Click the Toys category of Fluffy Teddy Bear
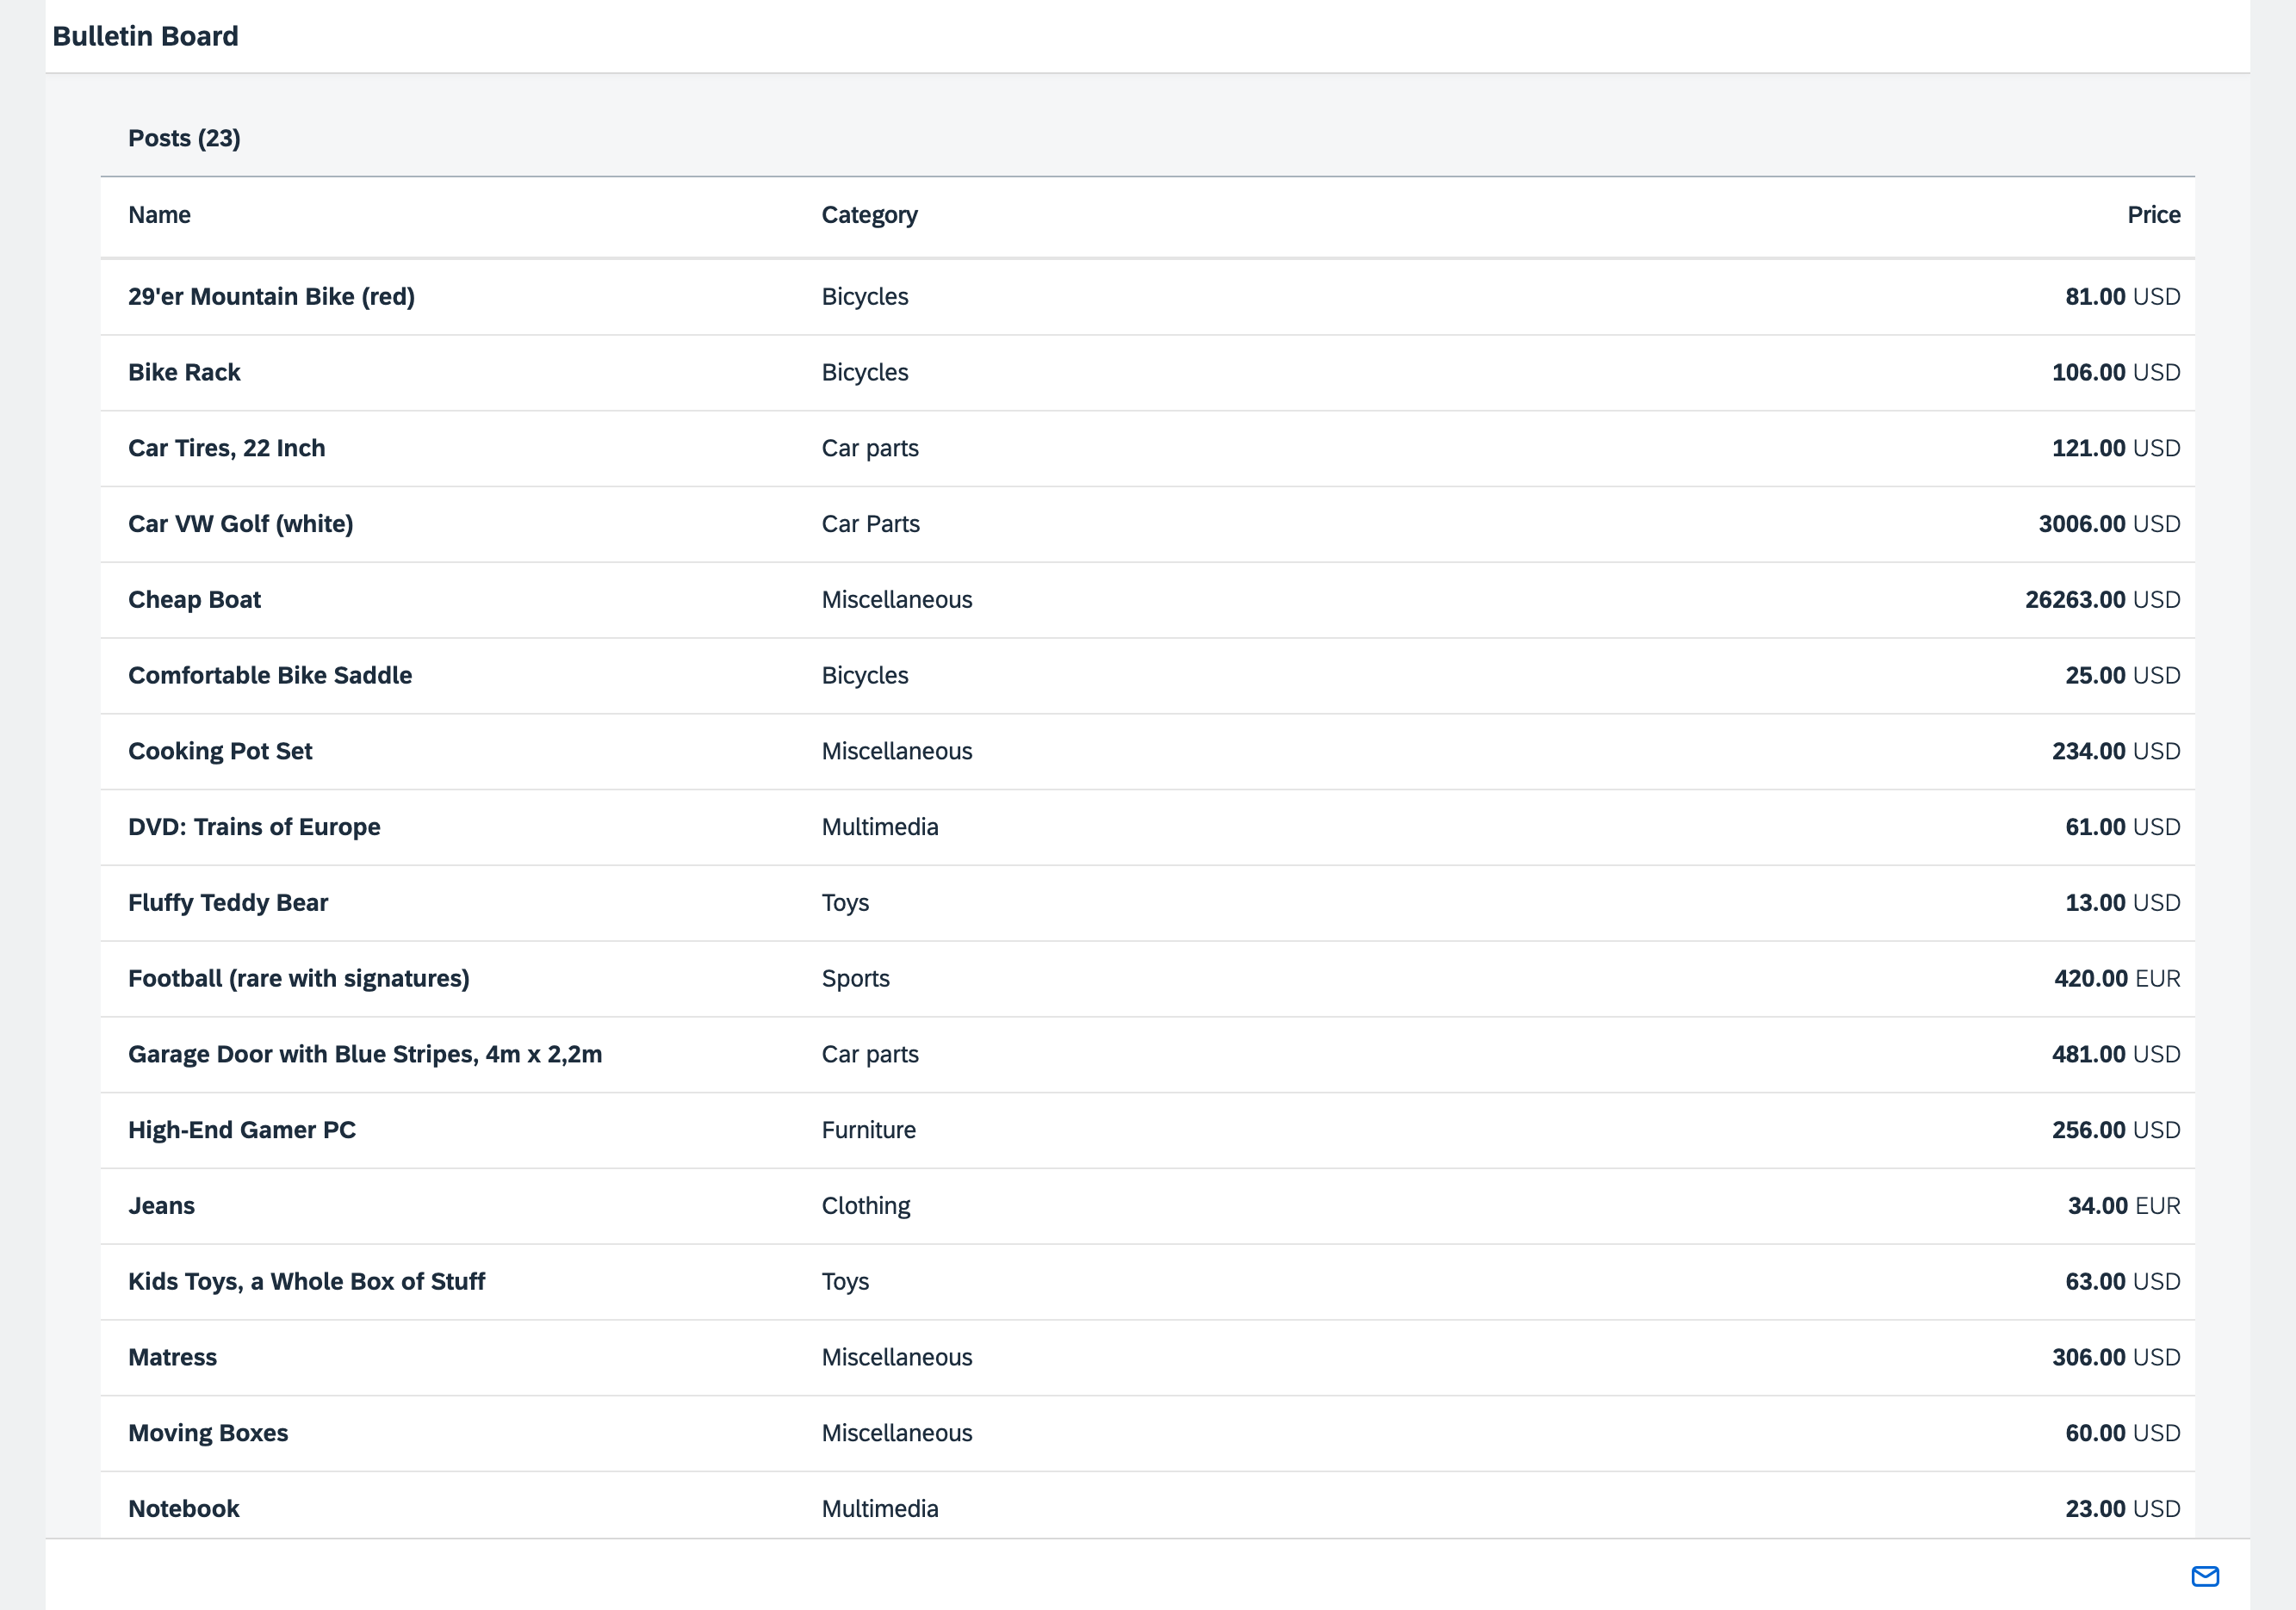Screen dimensions: 2296x1610 point(845,904)
